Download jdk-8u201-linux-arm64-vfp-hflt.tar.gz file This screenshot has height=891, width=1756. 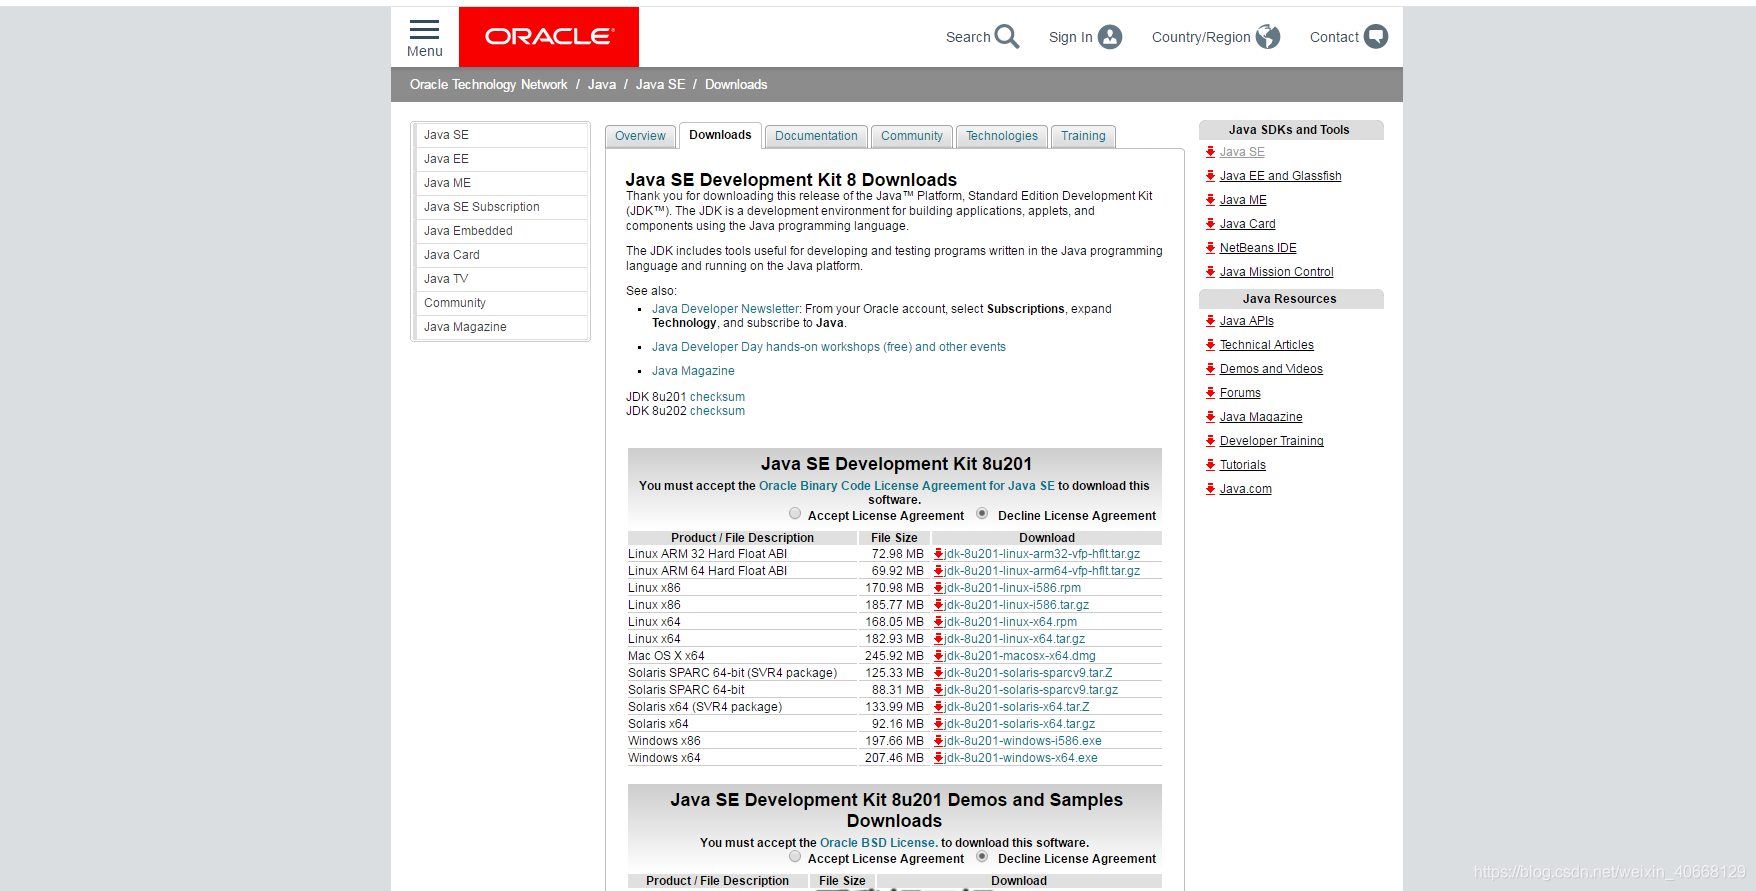coord(1043,571)
